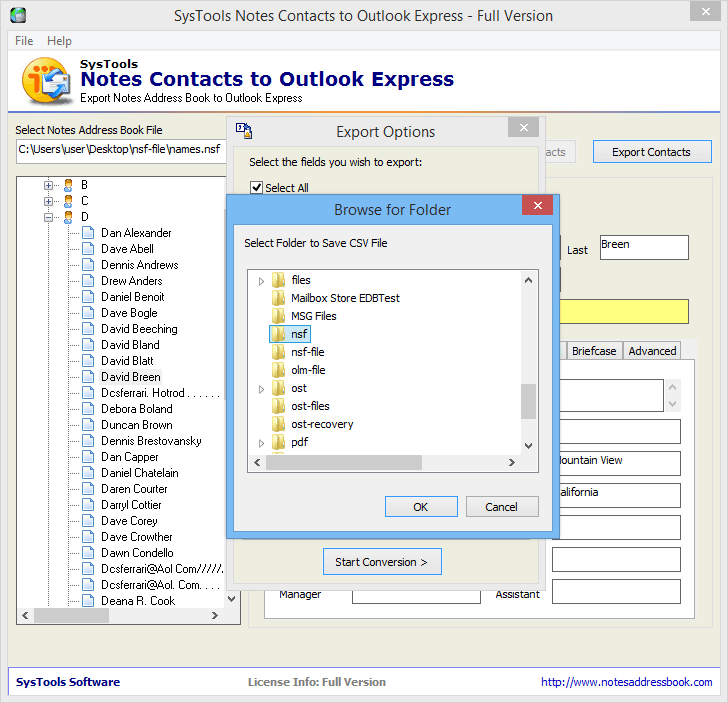Open the notesaddressbook.com link
728x703 pixels.
coord(626,682)
